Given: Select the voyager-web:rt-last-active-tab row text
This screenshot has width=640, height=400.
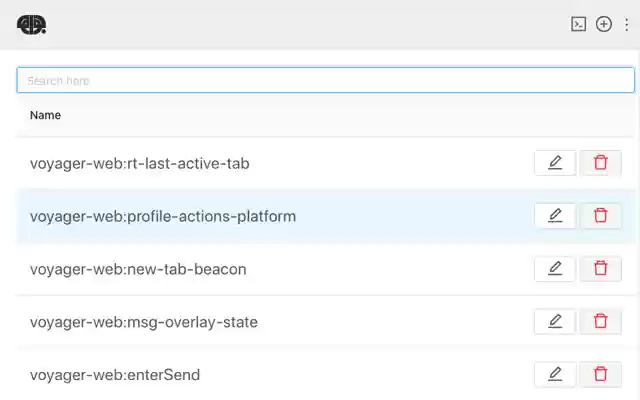Looking at the screenshot, I should coord(140,164).
